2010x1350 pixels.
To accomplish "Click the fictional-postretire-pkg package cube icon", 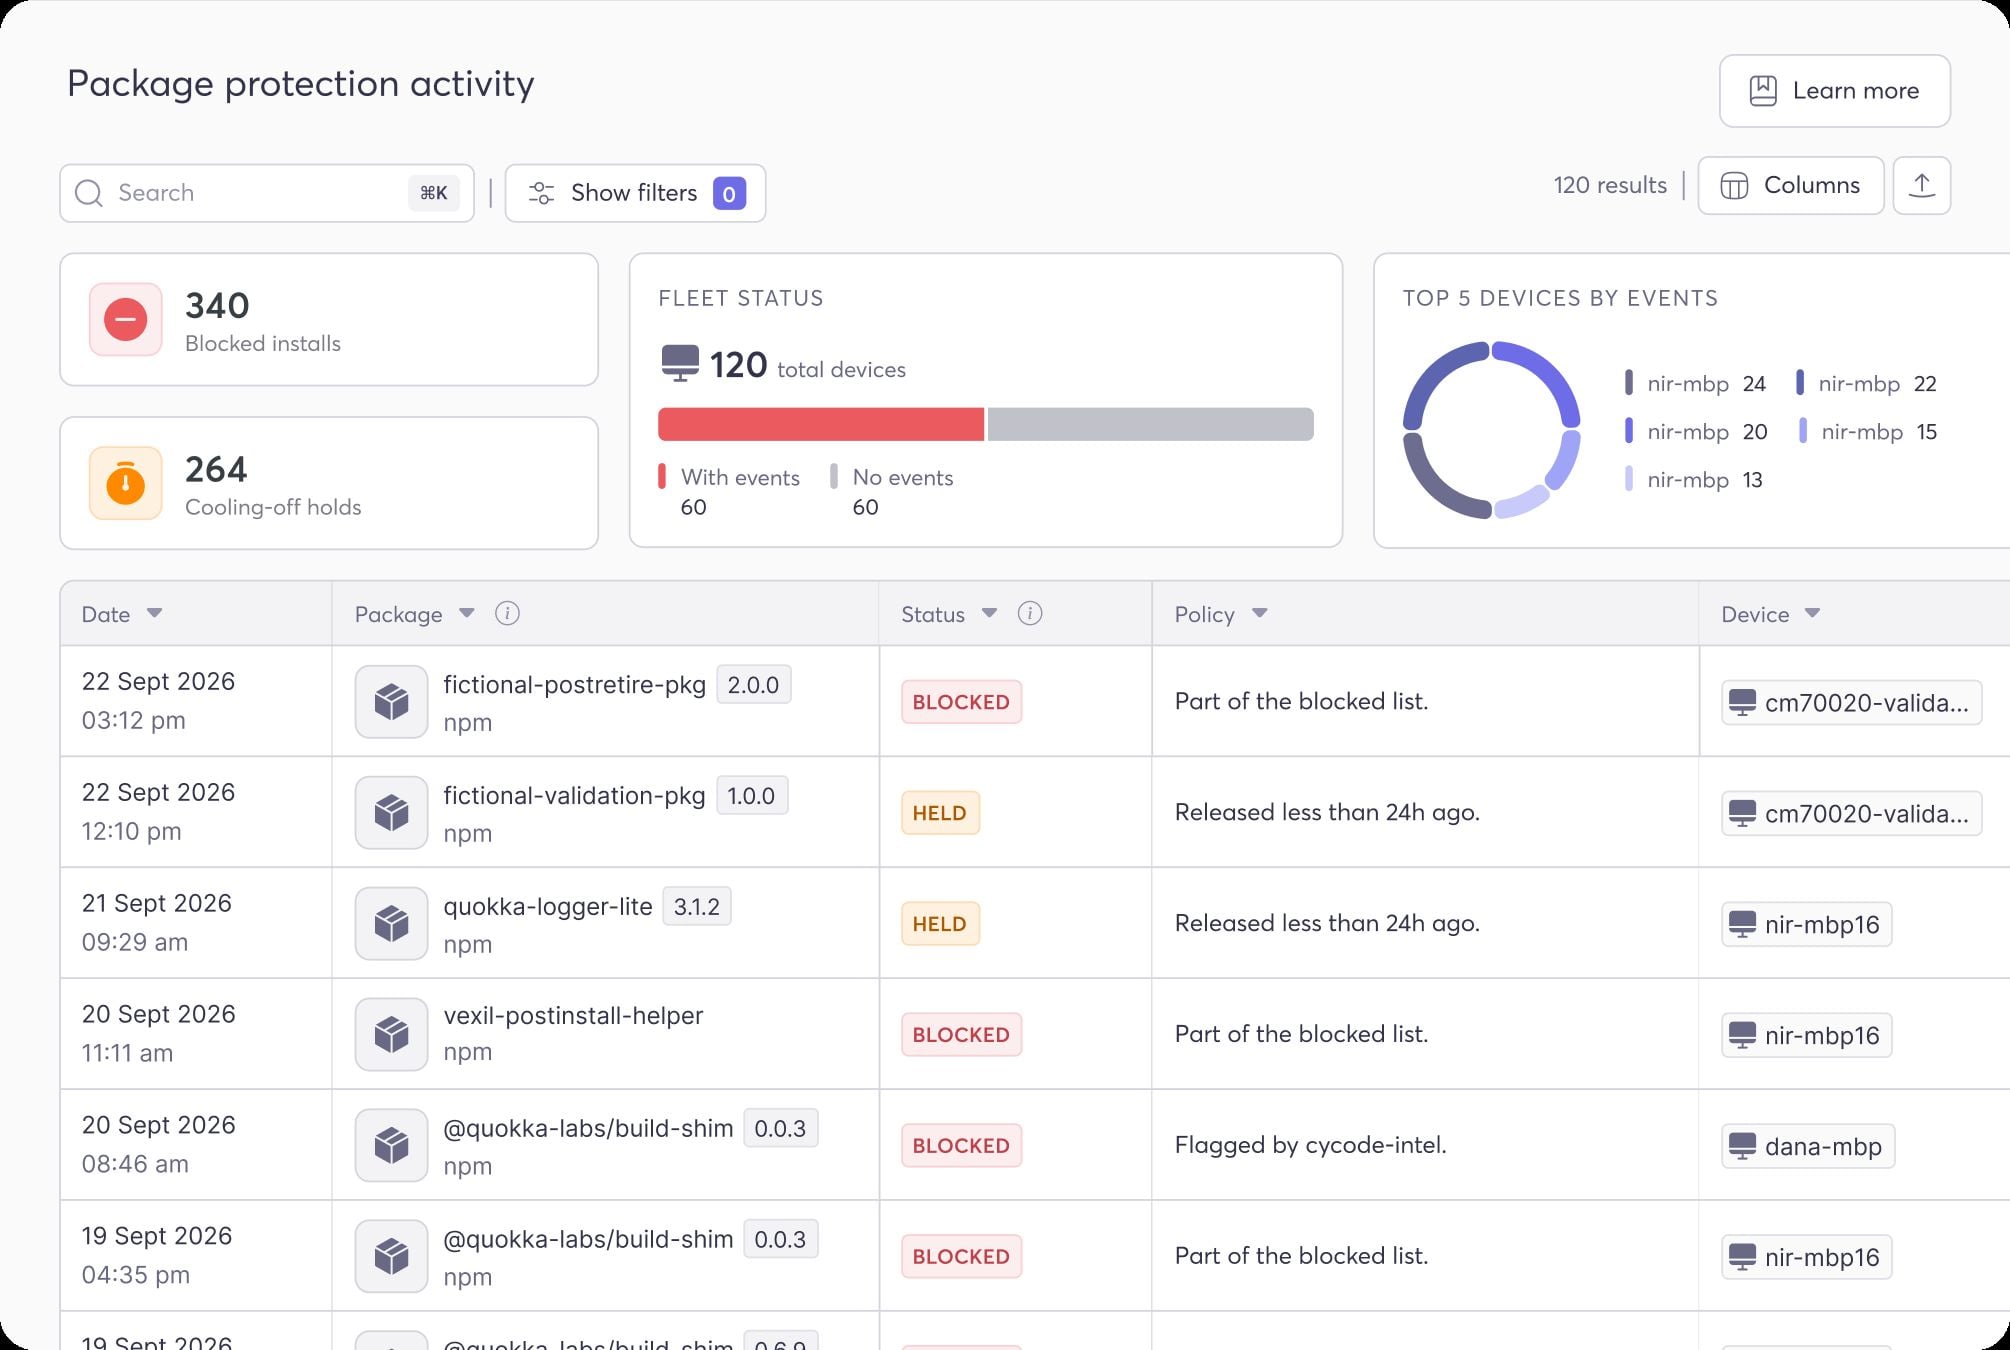I will 391,702.
